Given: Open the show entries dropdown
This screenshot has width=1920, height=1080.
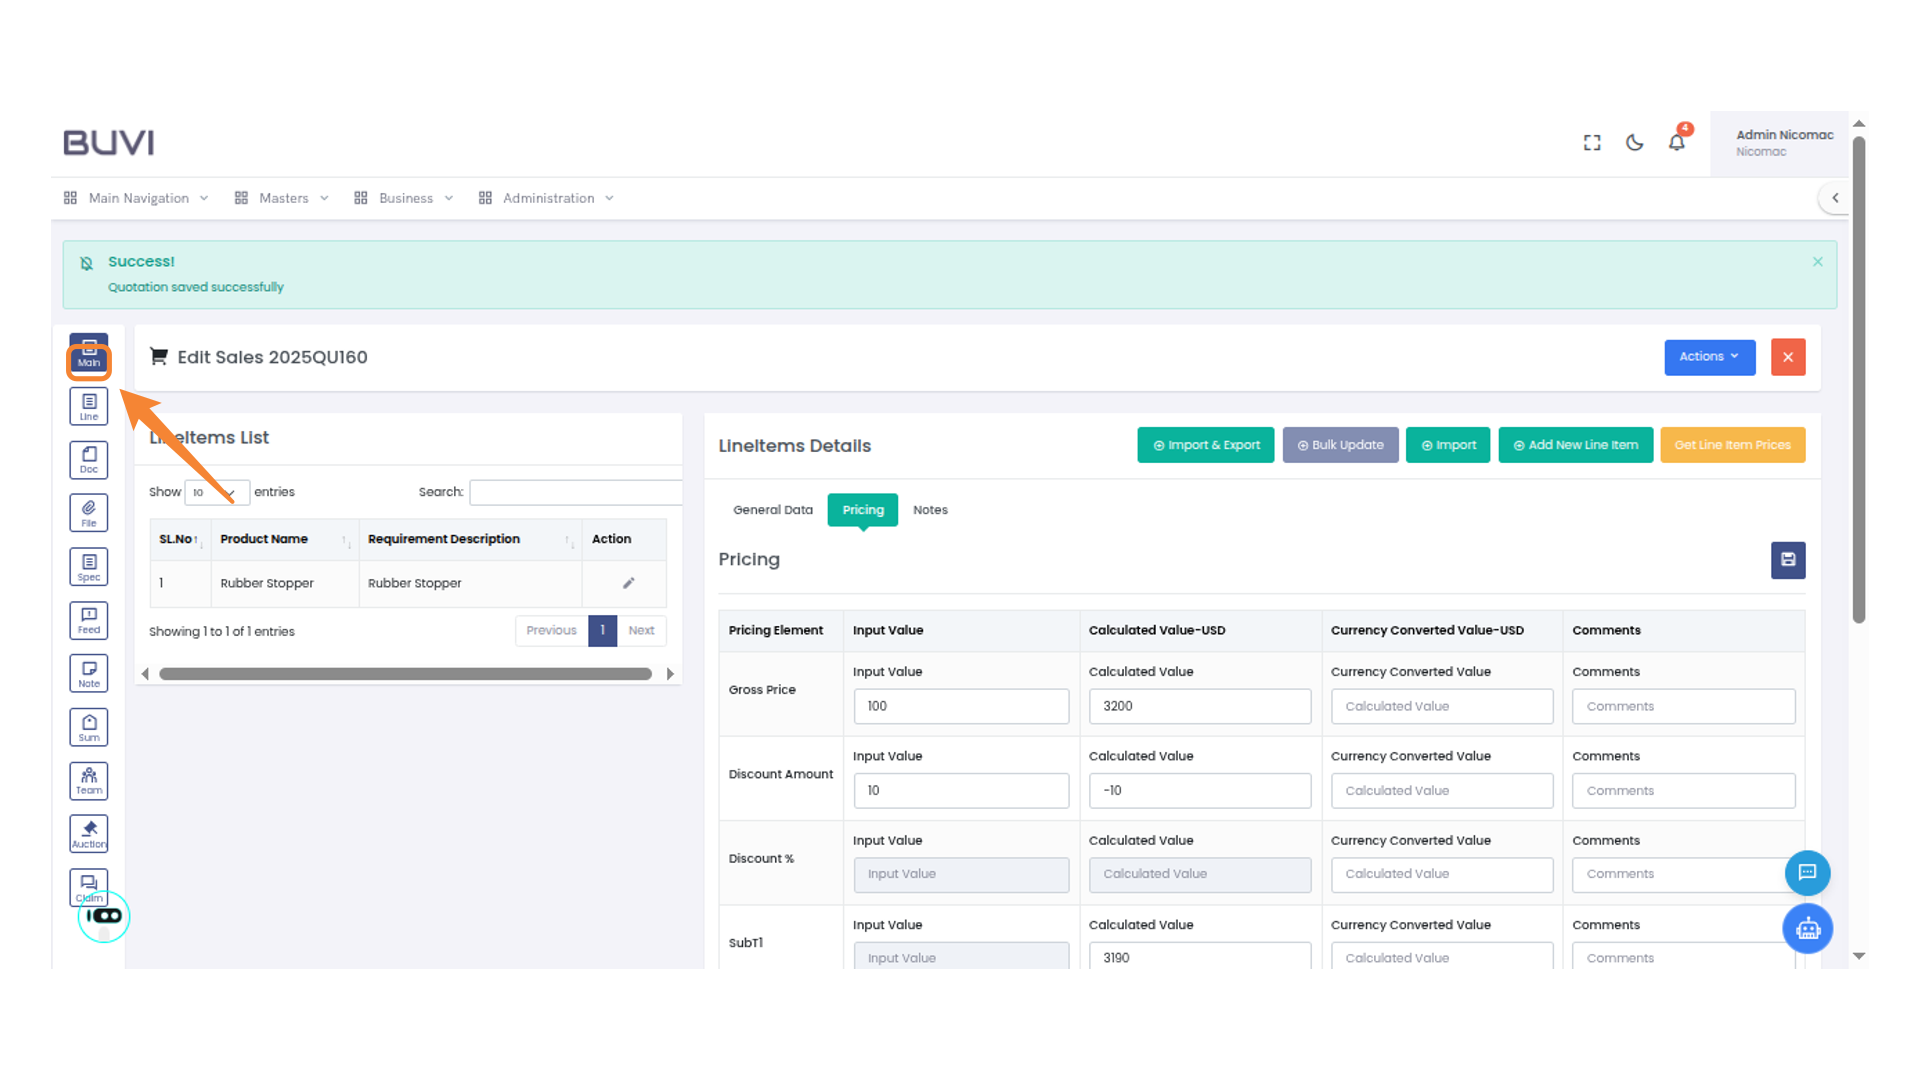Looking at the screenshot, I should pyautogui.click(x=216, y=492).
